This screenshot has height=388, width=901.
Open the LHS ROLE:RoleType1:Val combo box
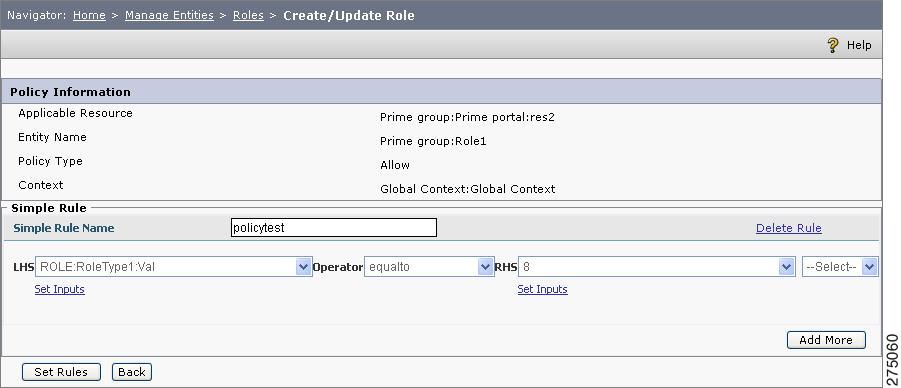174,267
